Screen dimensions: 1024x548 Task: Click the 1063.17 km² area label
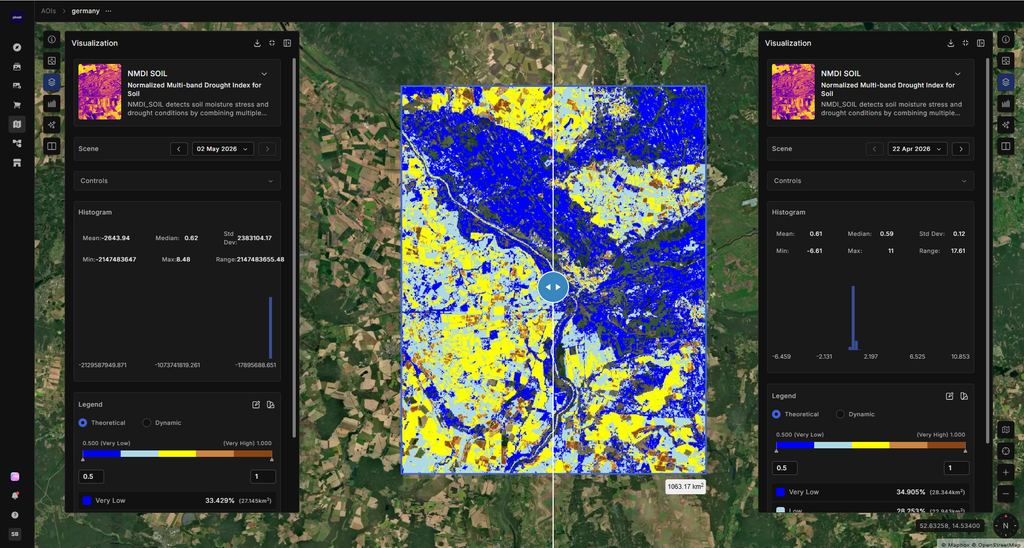point(686,486)
